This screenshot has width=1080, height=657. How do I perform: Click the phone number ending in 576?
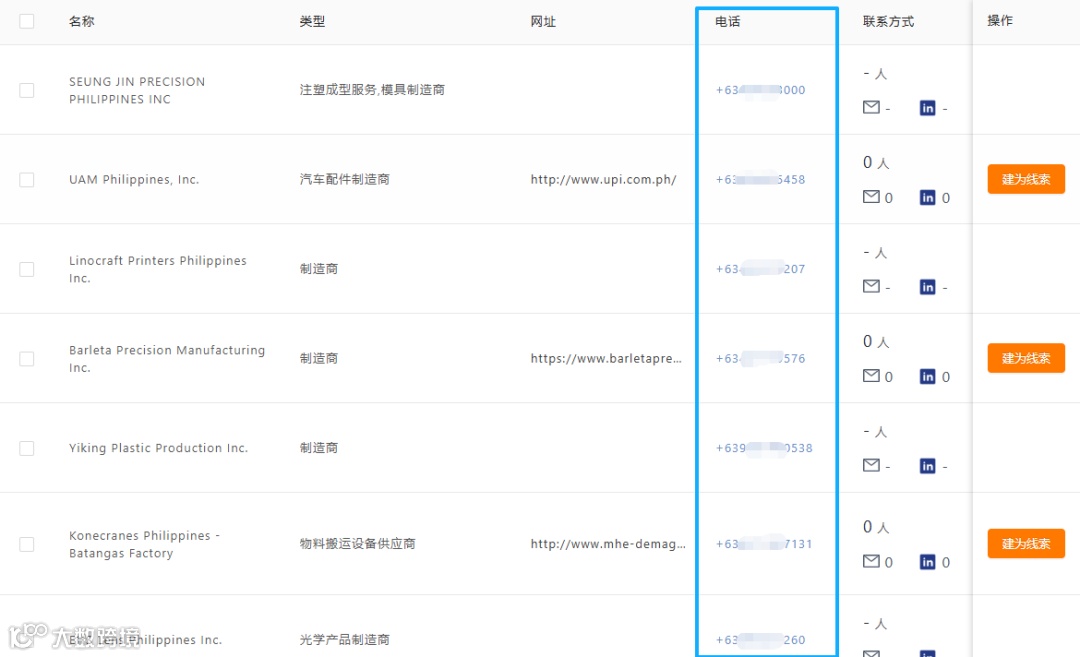[x=760, y=359]
